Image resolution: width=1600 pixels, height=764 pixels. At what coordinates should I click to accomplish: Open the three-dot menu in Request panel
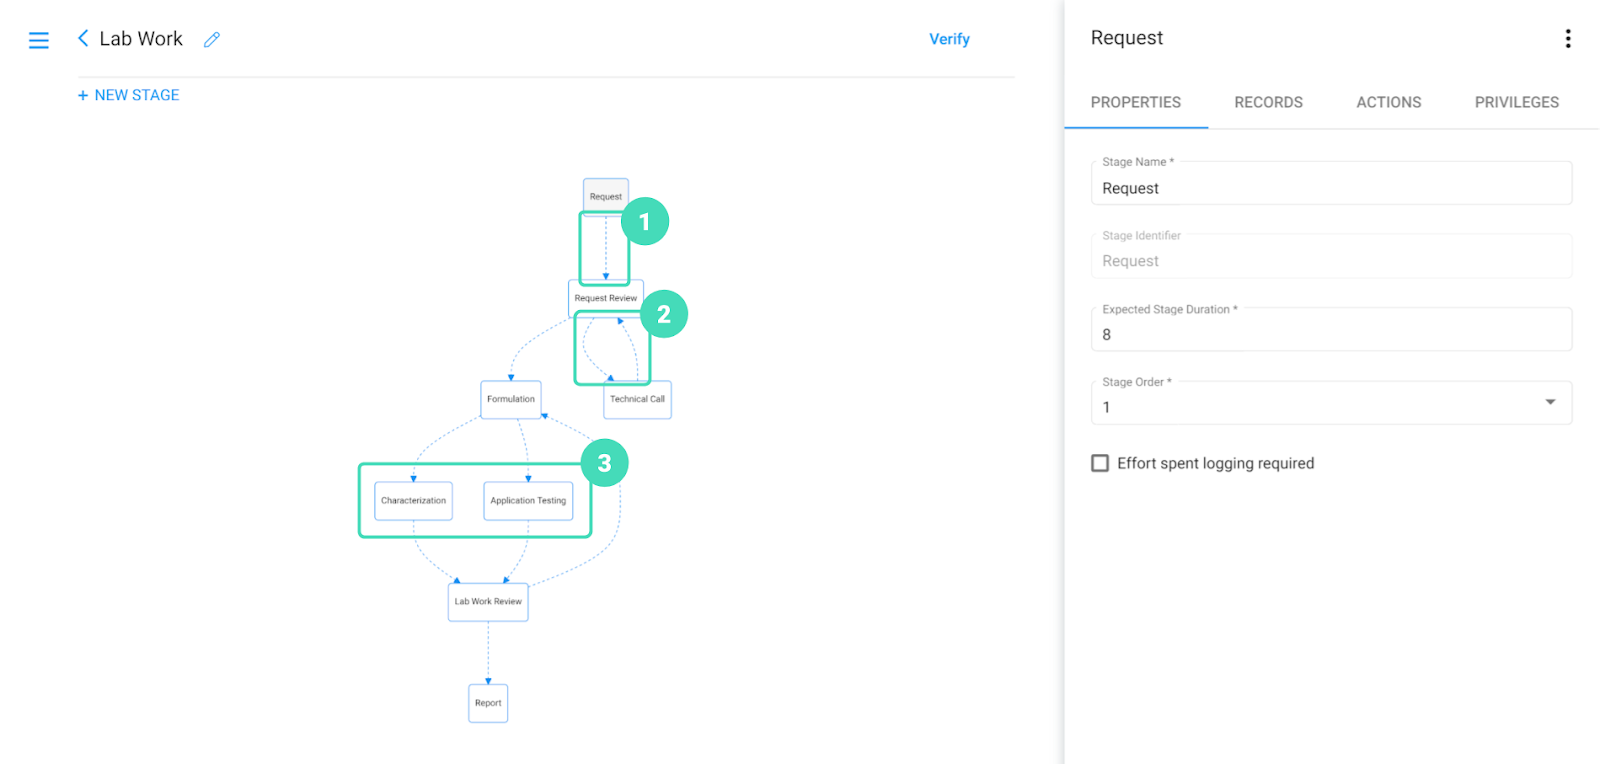1567,38
